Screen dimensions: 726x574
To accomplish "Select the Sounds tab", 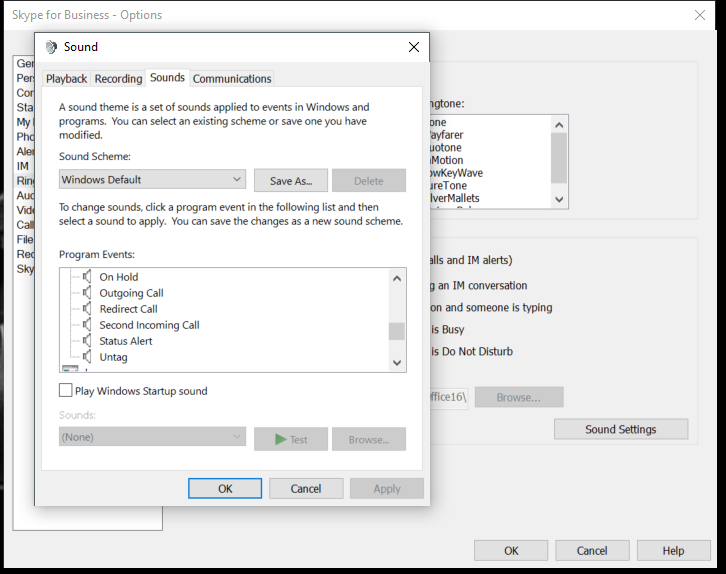I will point(167,77).
